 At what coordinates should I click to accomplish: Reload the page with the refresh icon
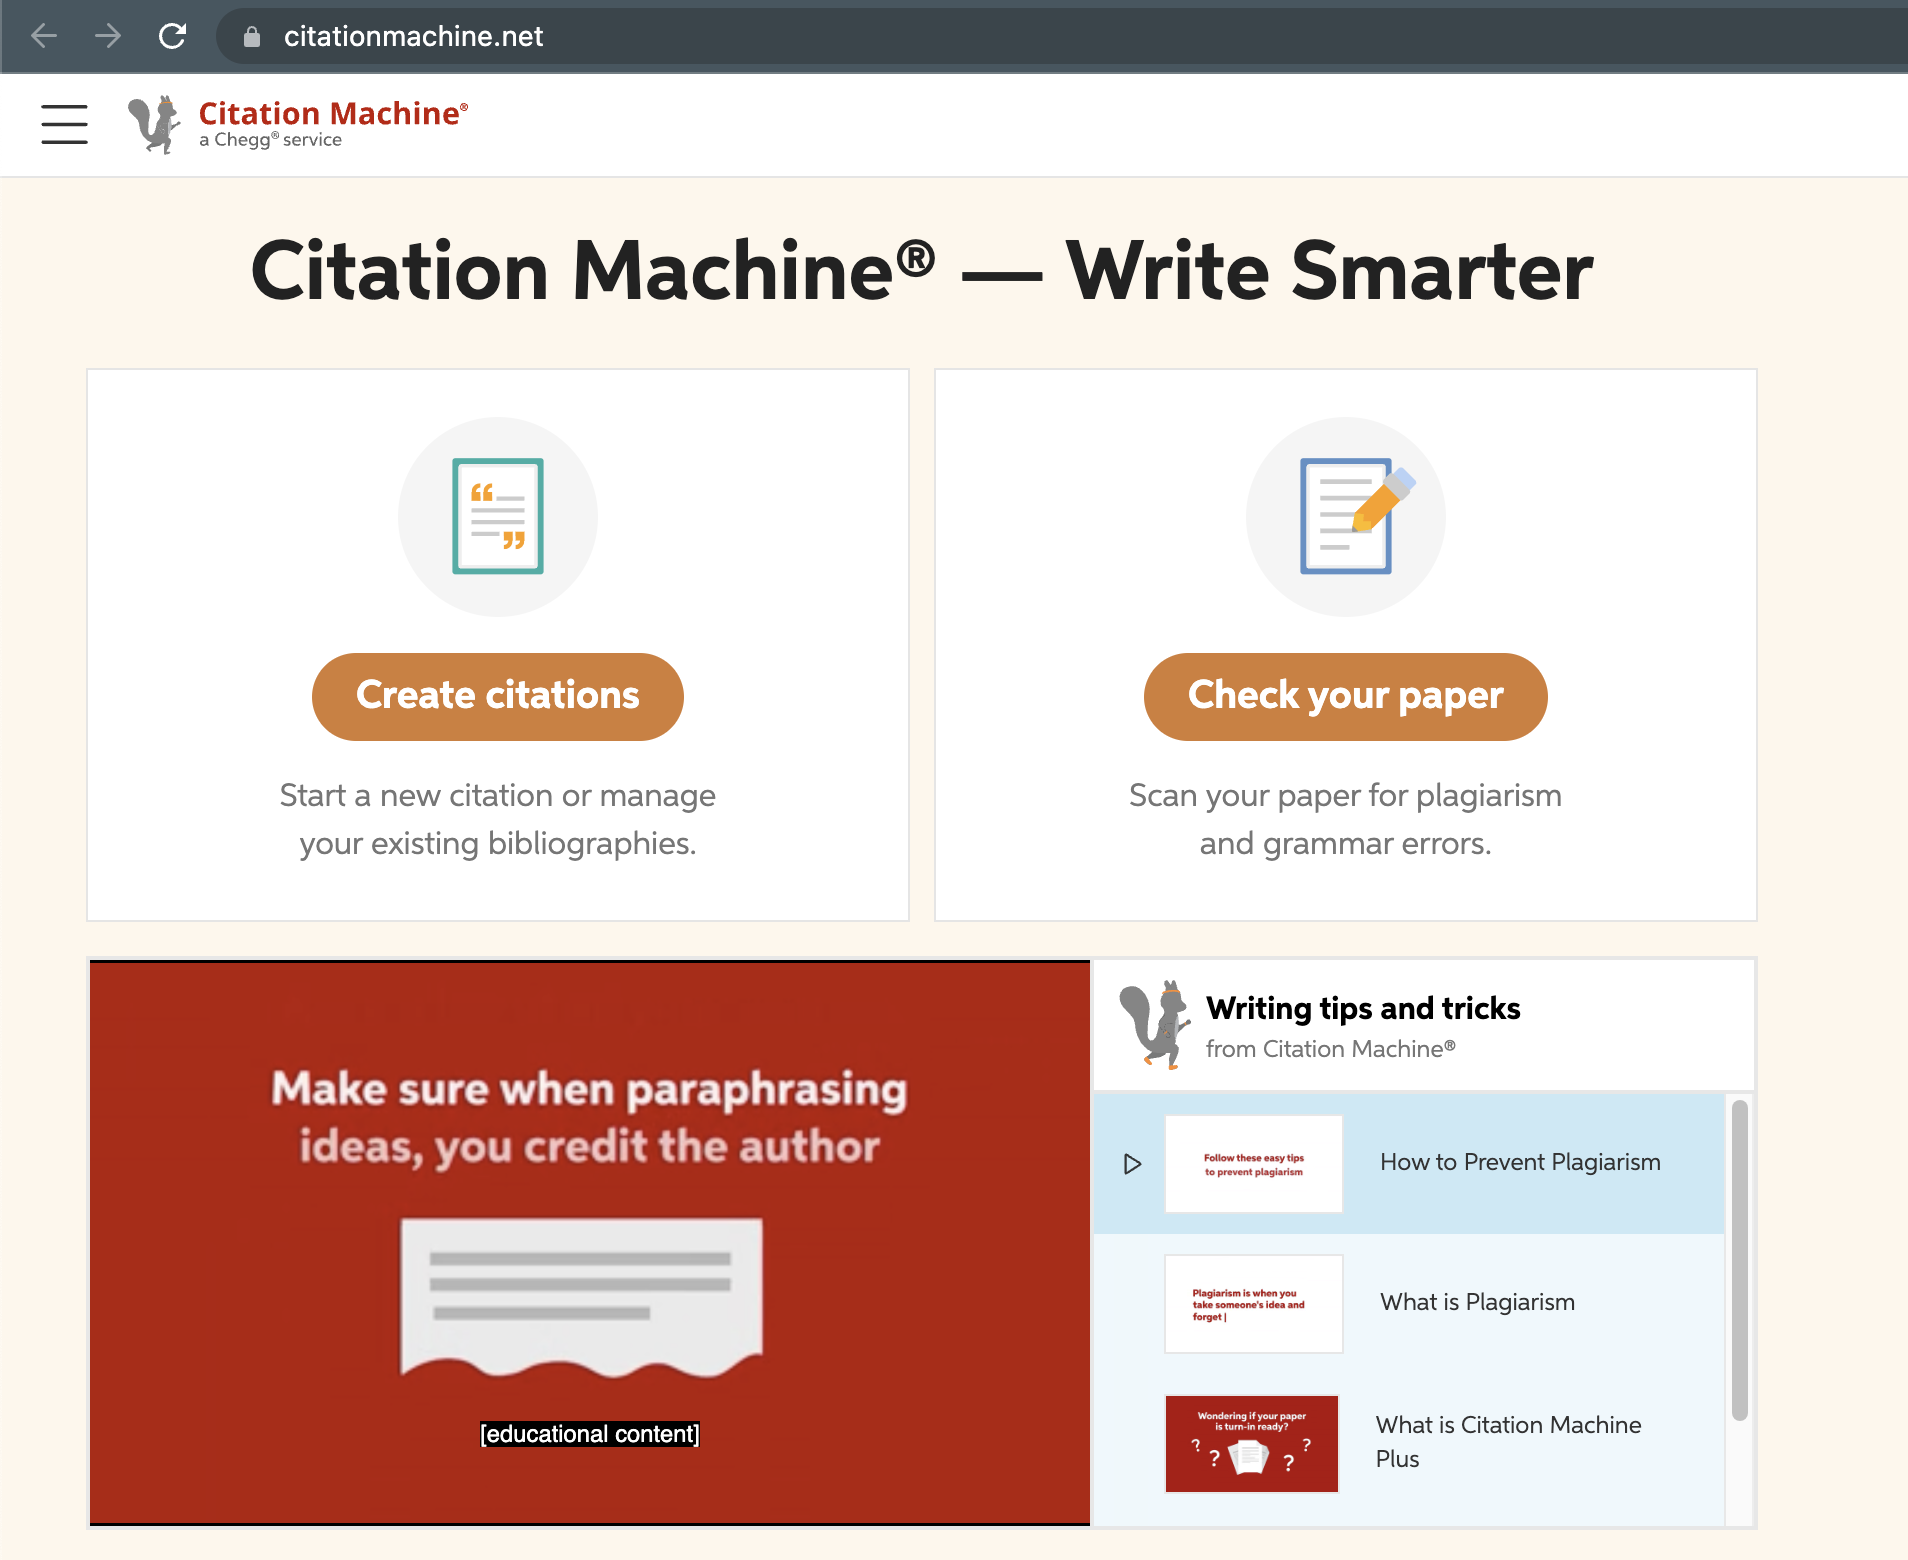tap(172, 37)
